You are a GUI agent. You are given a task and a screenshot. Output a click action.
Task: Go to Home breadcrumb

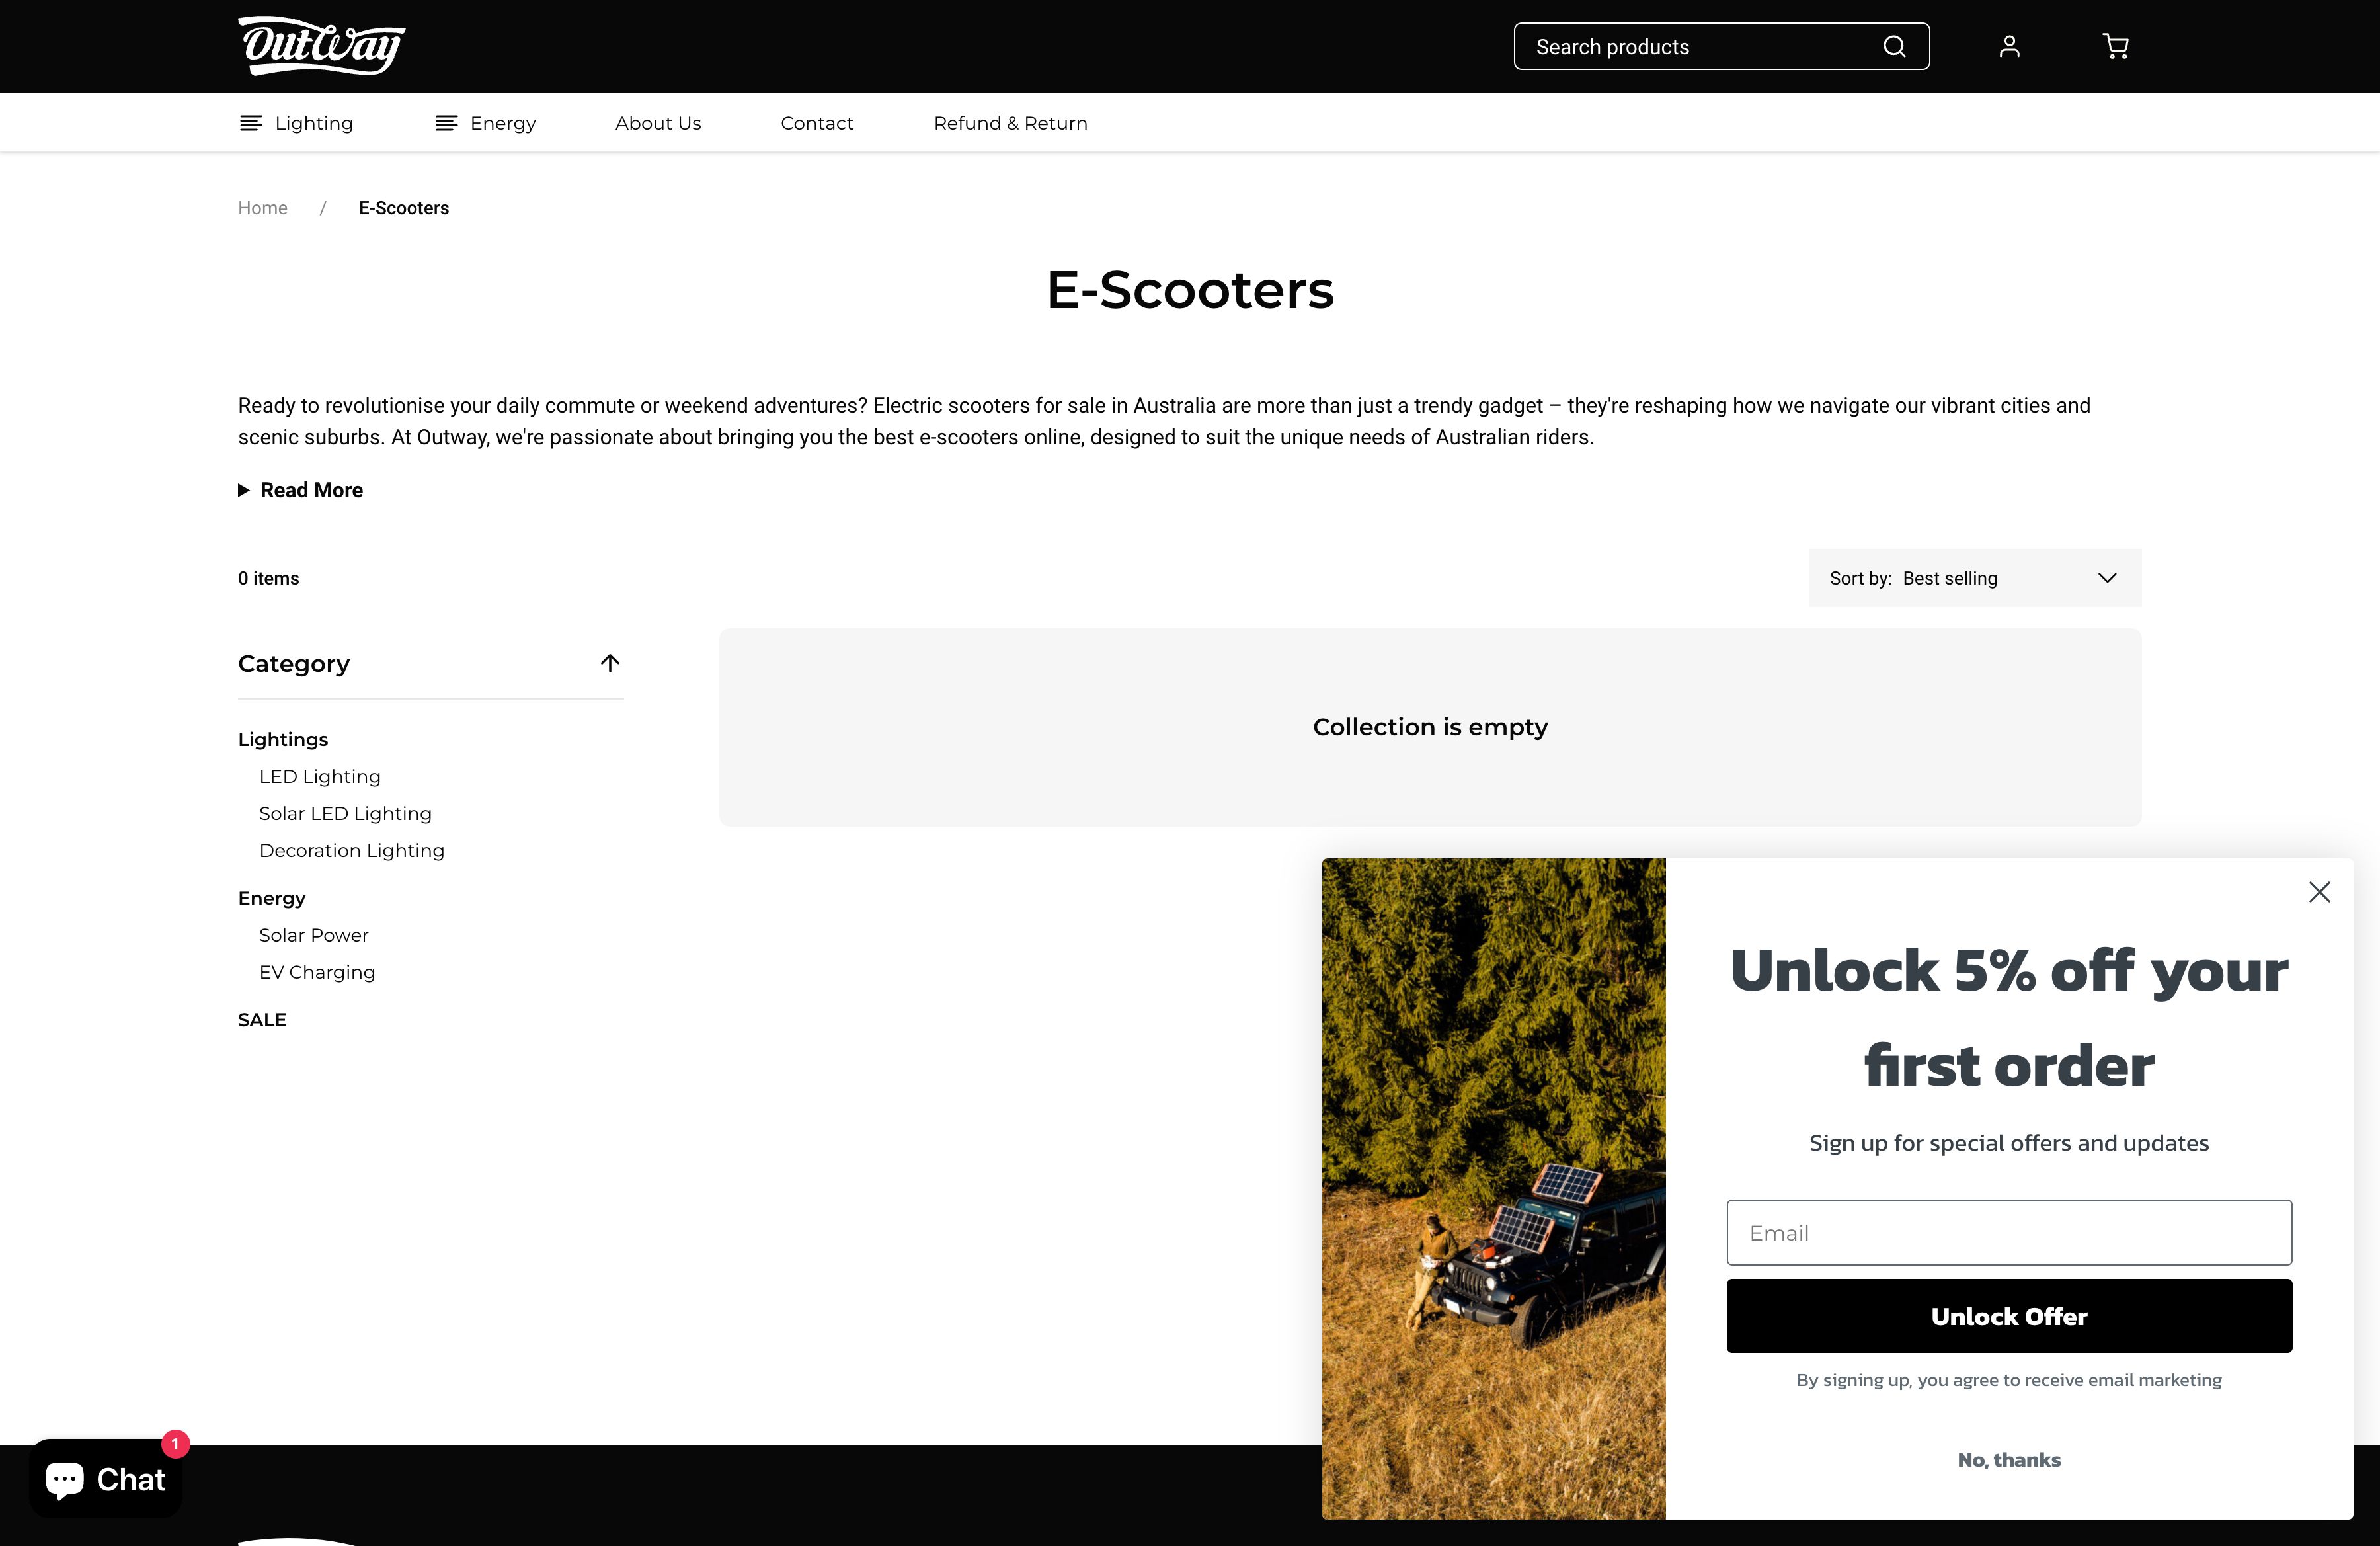tap(262, 208)
